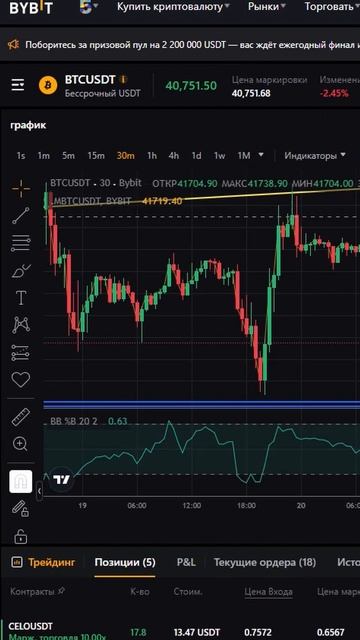The image size is (360, 640).
Task: Toggle lock all drawing tools
Action: point(20,536)
